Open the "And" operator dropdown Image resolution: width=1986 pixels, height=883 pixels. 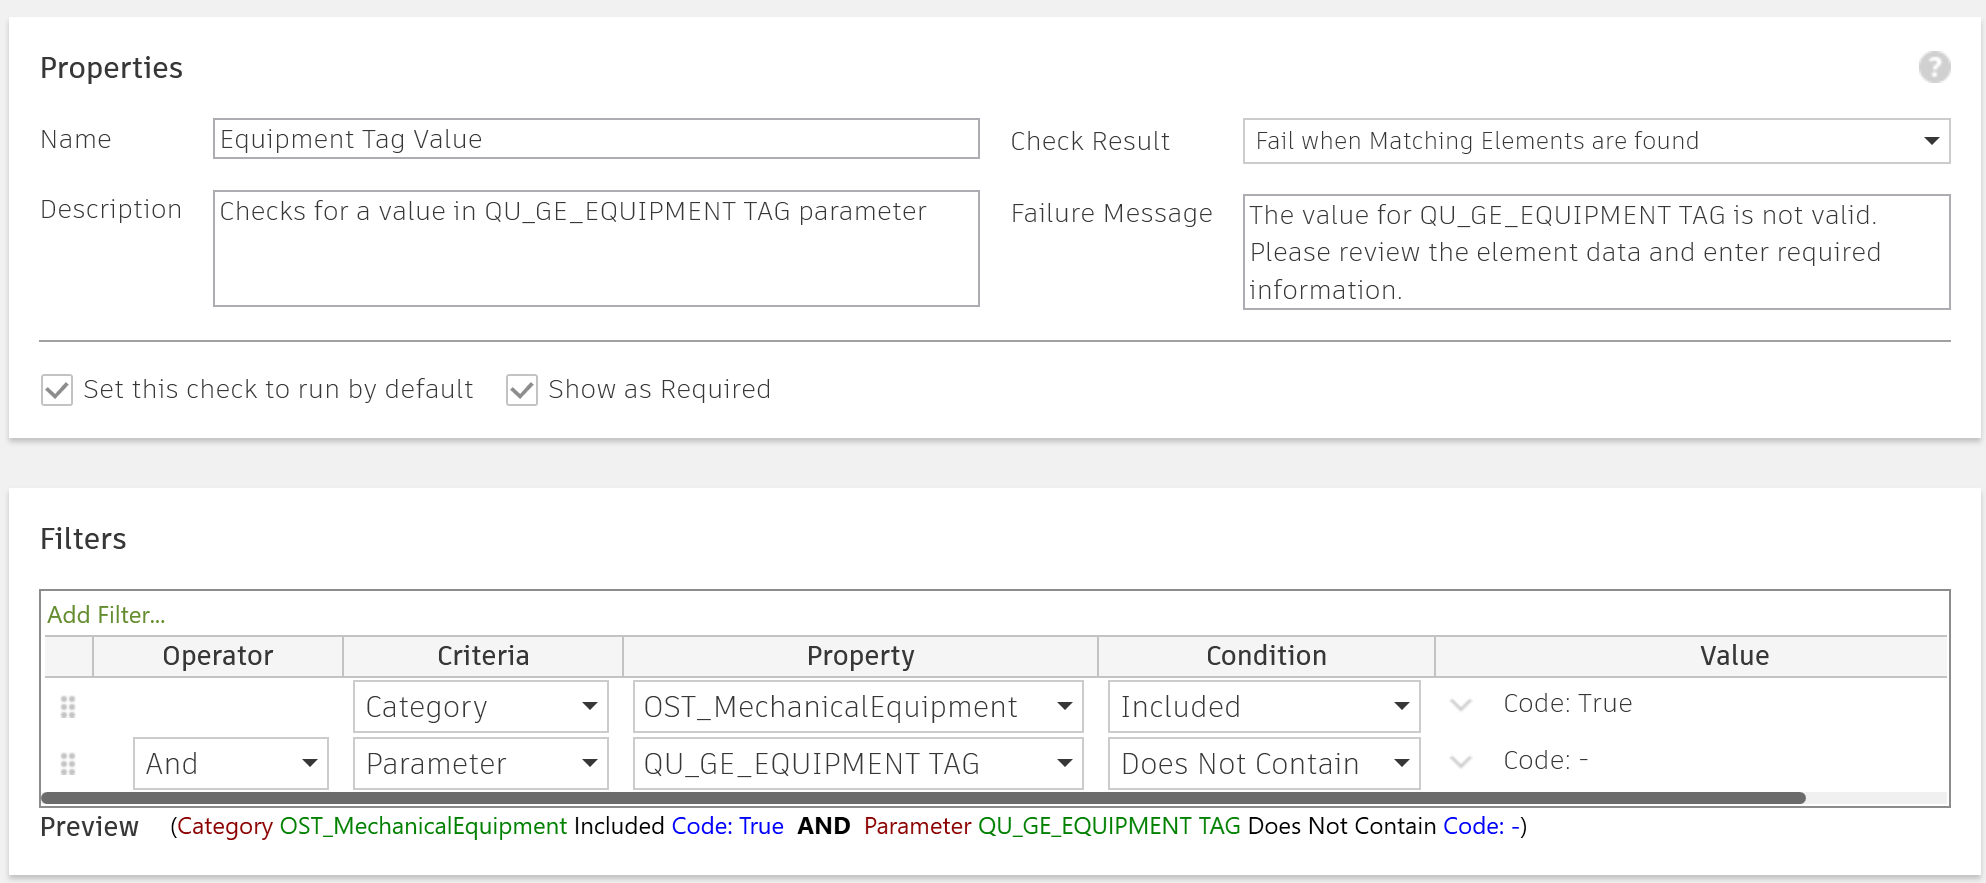[x=310, y=763]
